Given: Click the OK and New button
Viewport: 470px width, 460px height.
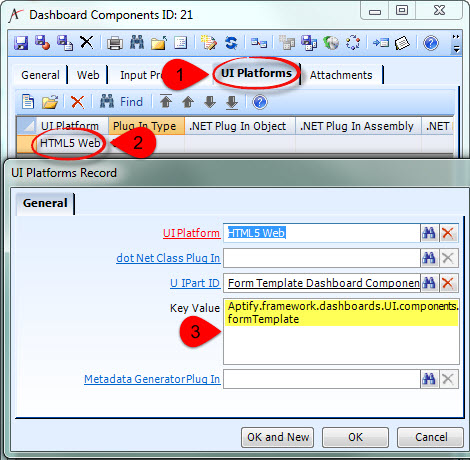Looking at the screenshot, I should click(278, 437).
